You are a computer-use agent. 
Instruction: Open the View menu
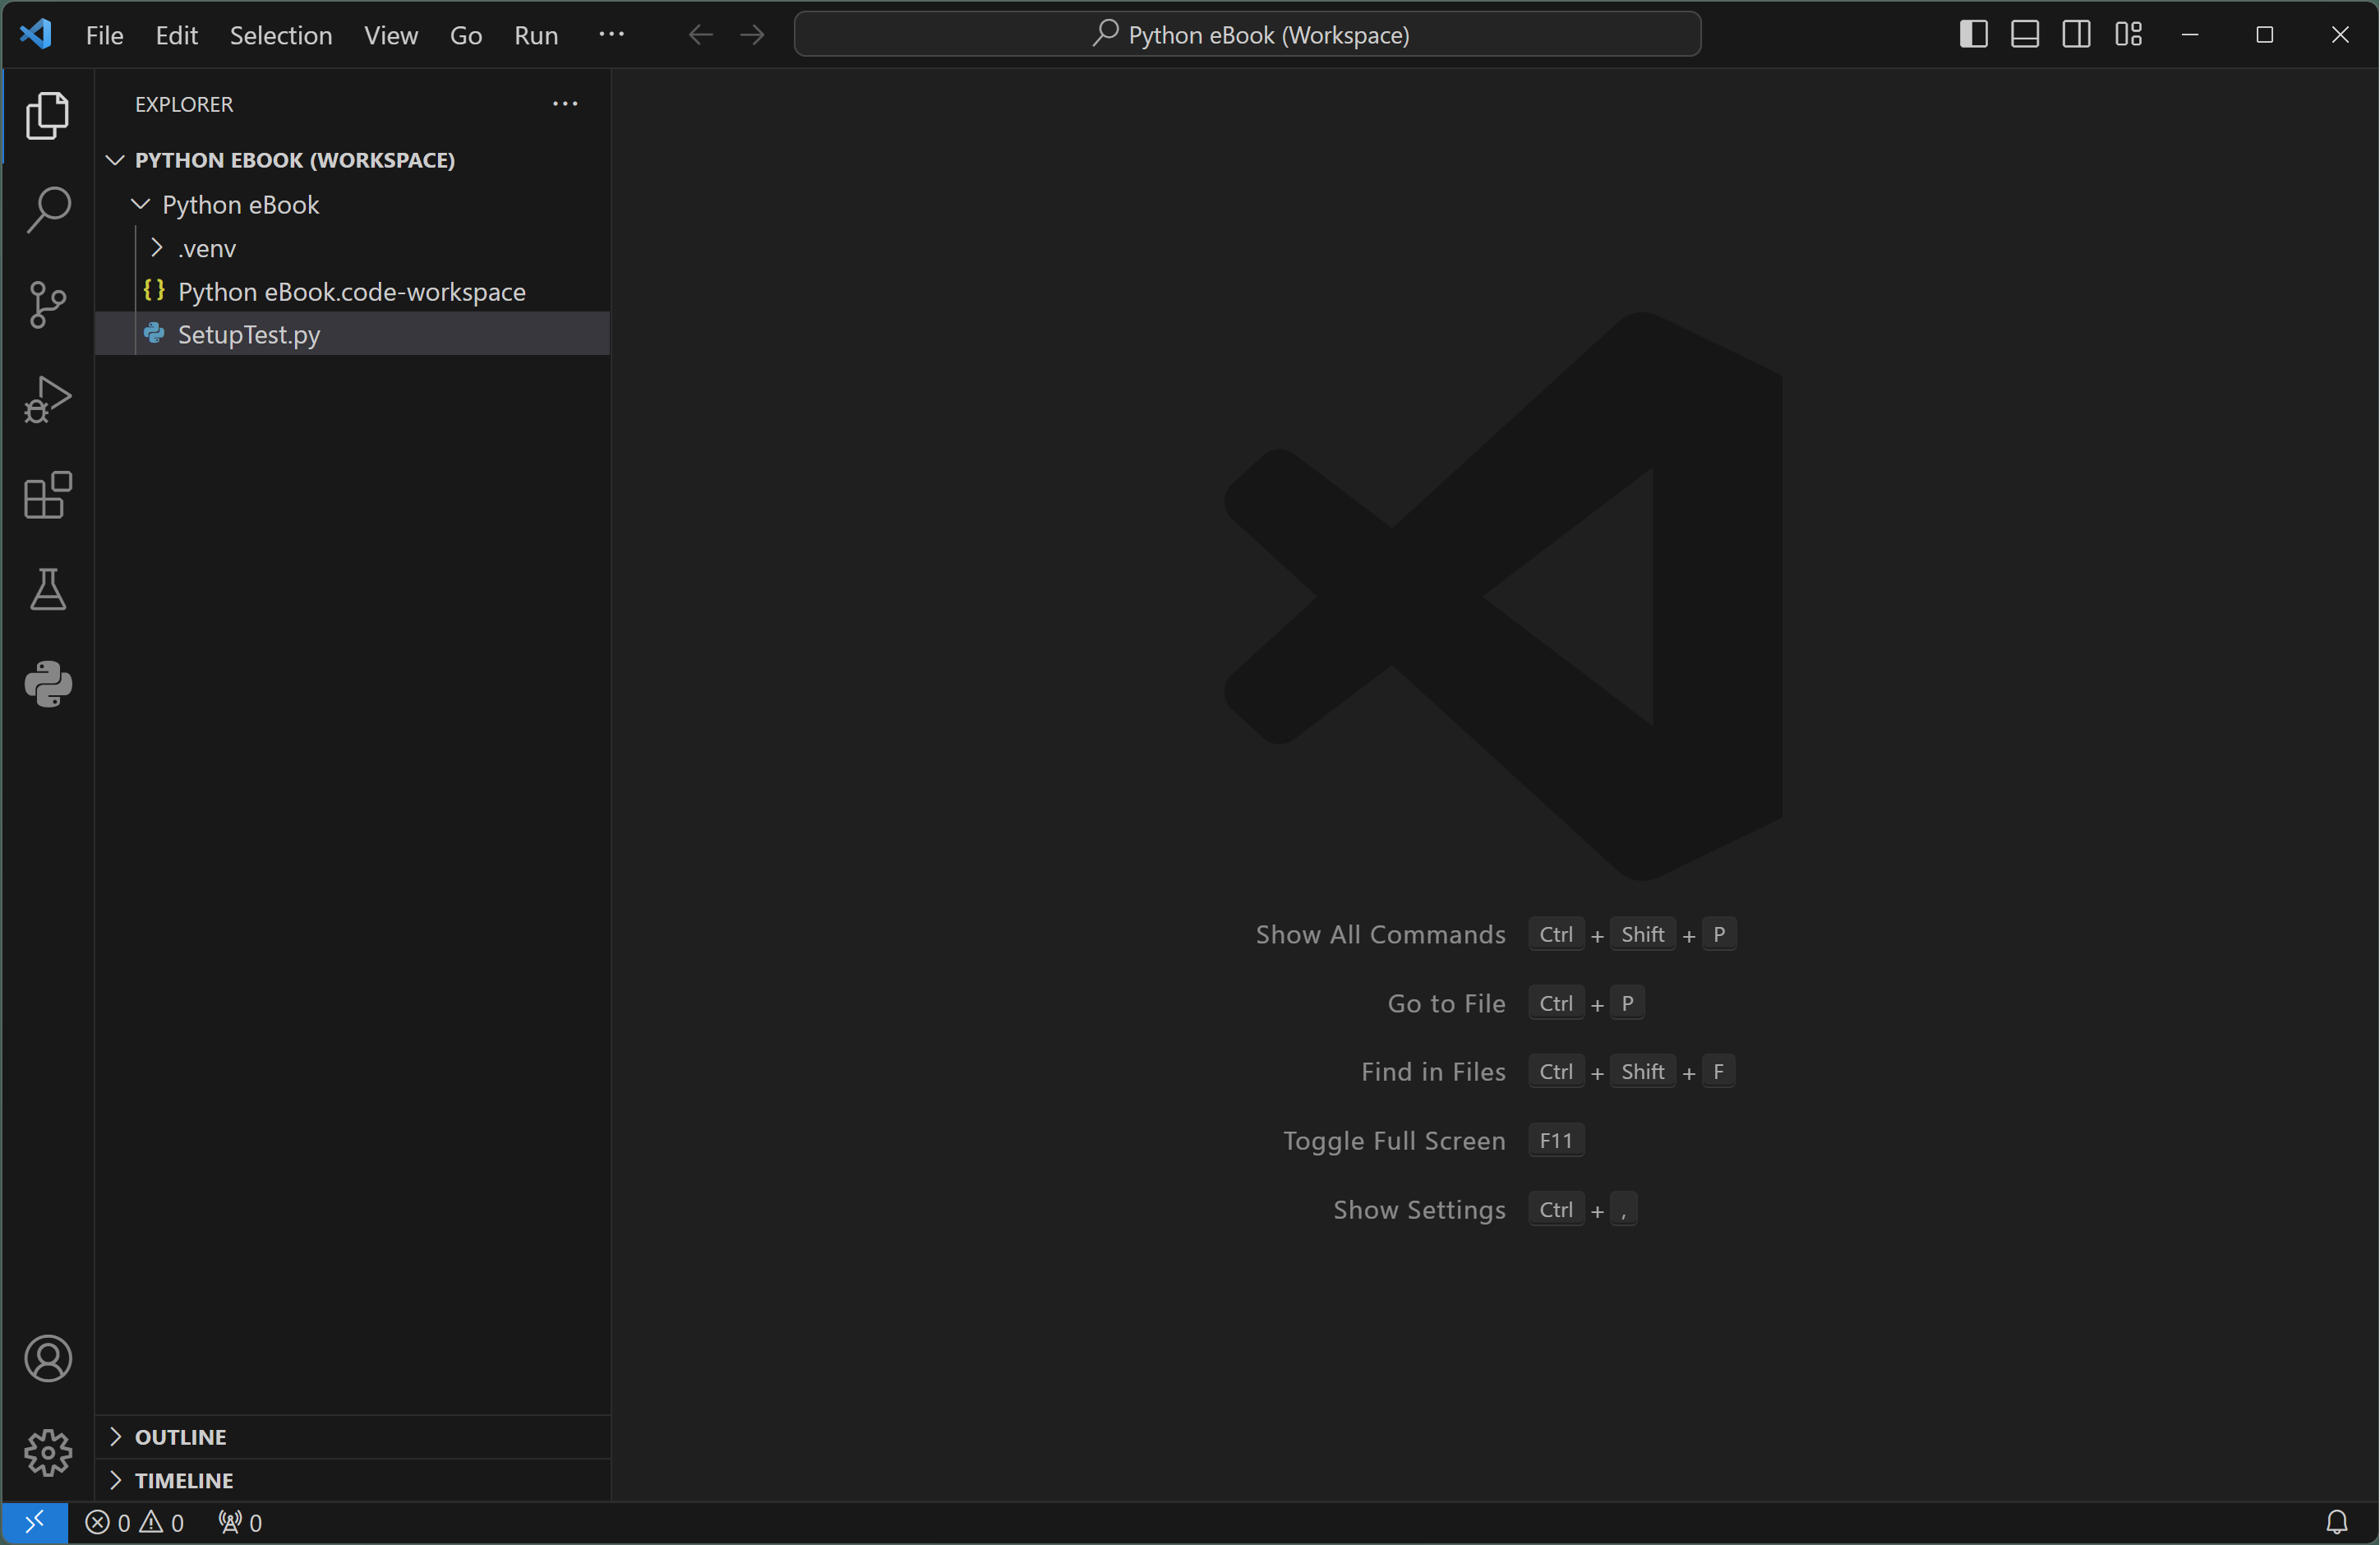pos(391,35)
